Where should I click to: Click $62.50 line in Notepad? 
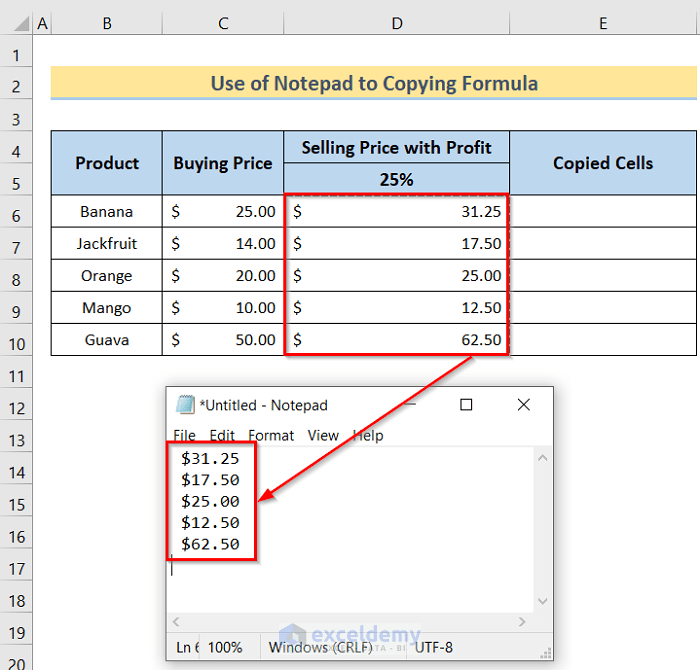coord(210,544)
